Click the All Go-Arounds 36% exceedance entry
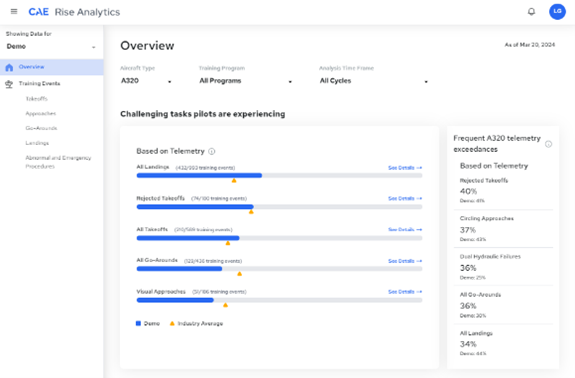Screen dimensions: 575x378 pyautogui.click(x=503, y=305)
